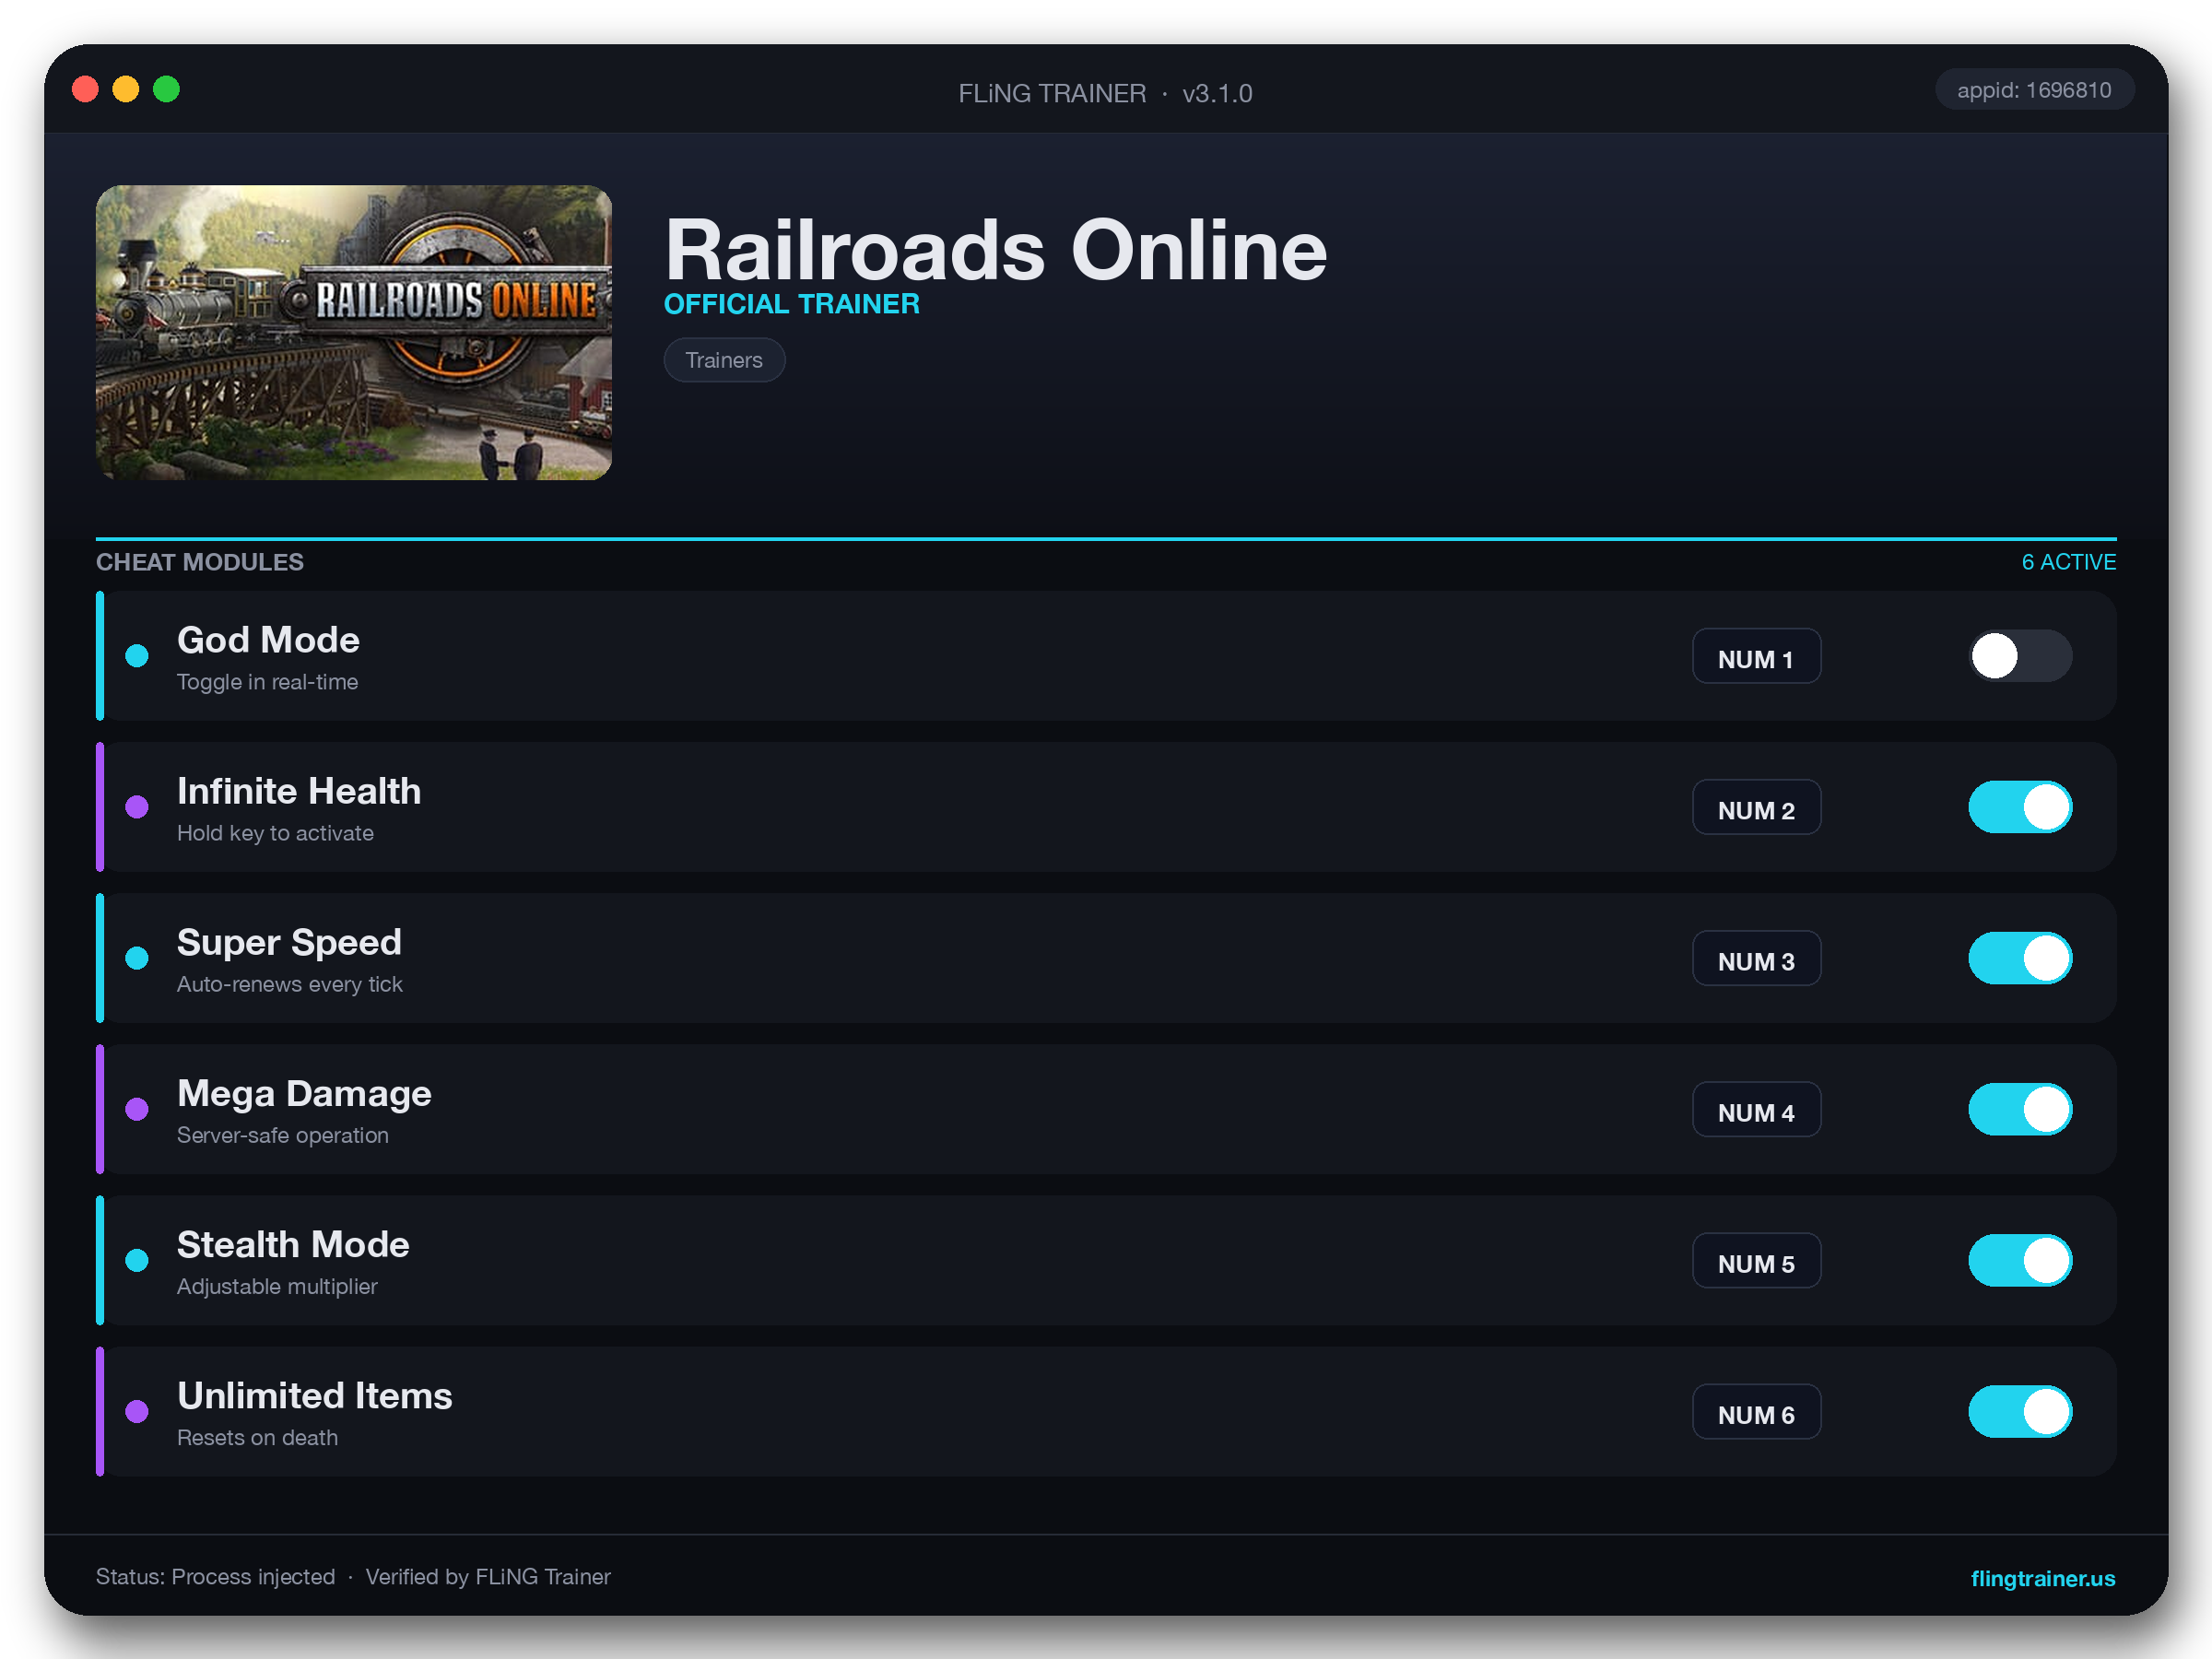Viewport: 2212px width, 1659px height.
Task: Turn off the Unlimited Items switch
Action: [x=2020, y=1411]
